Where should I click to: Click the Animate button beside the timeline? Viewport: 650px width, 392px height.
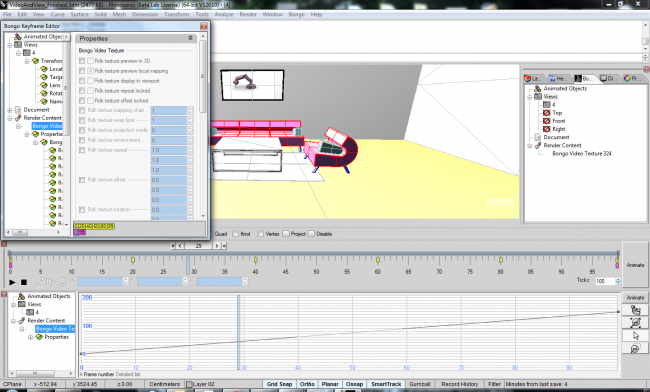[635, 265]
